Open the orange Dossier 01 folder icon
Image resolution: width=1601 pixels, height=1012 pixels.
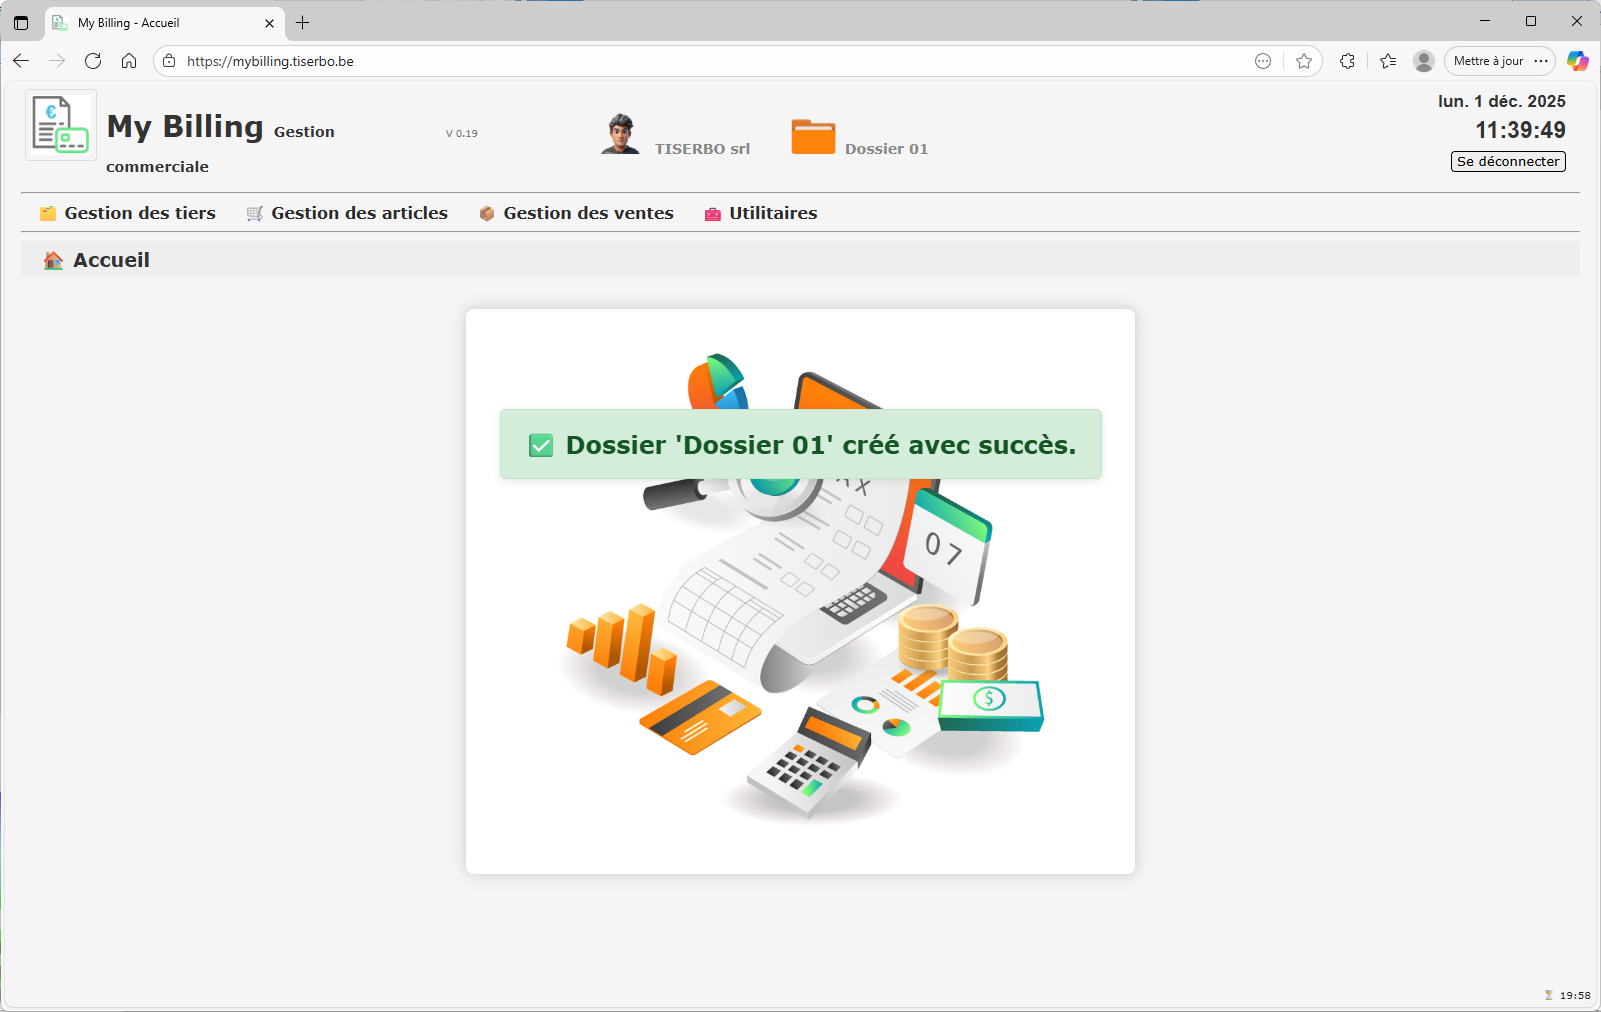(x=813, y=136)
